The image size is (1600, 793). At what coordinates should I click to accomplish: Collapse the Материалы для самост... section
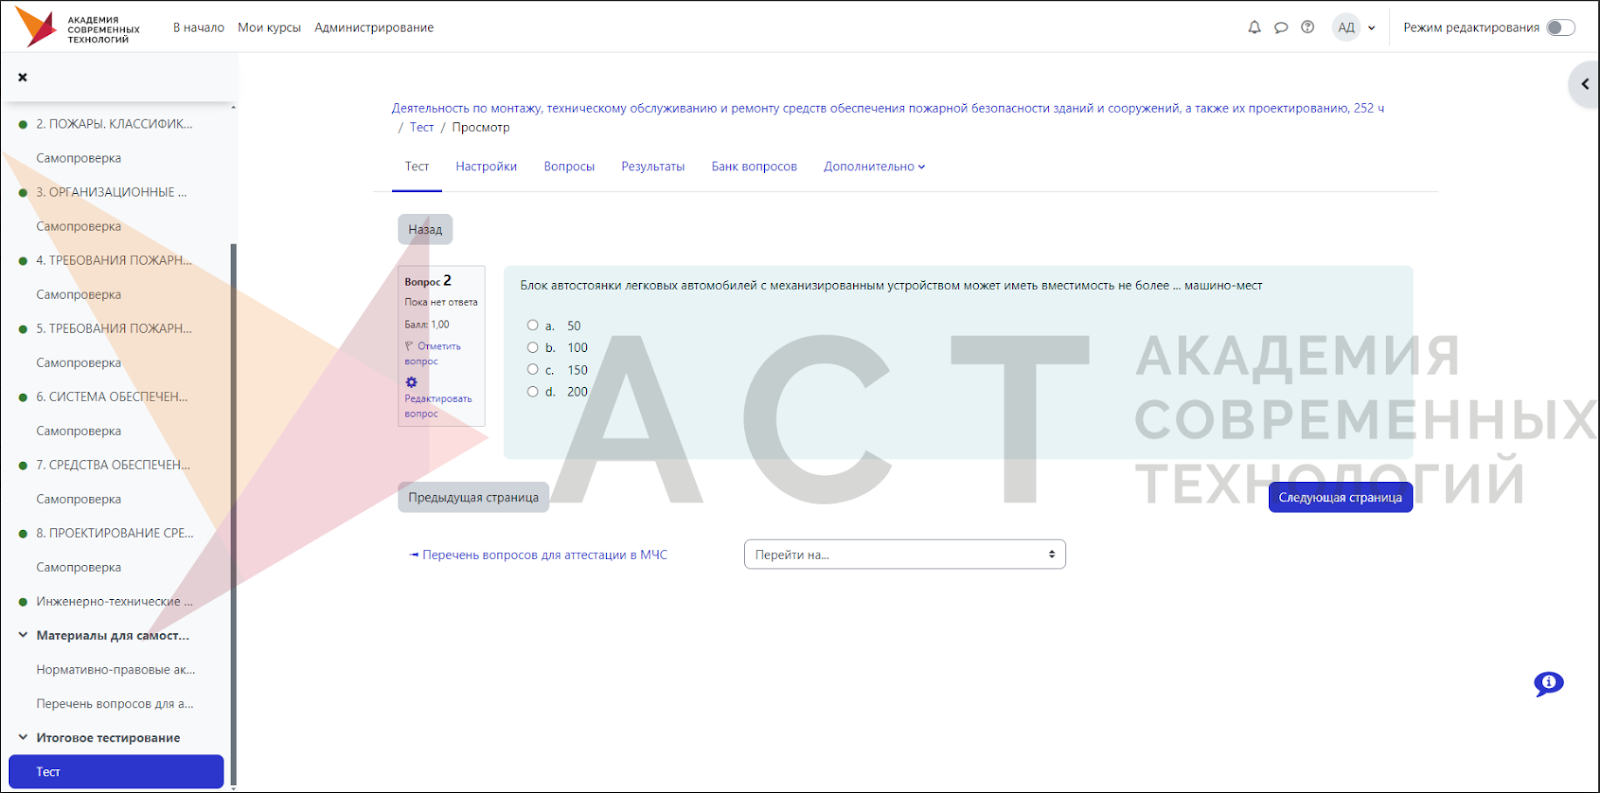tap(23, 635)
